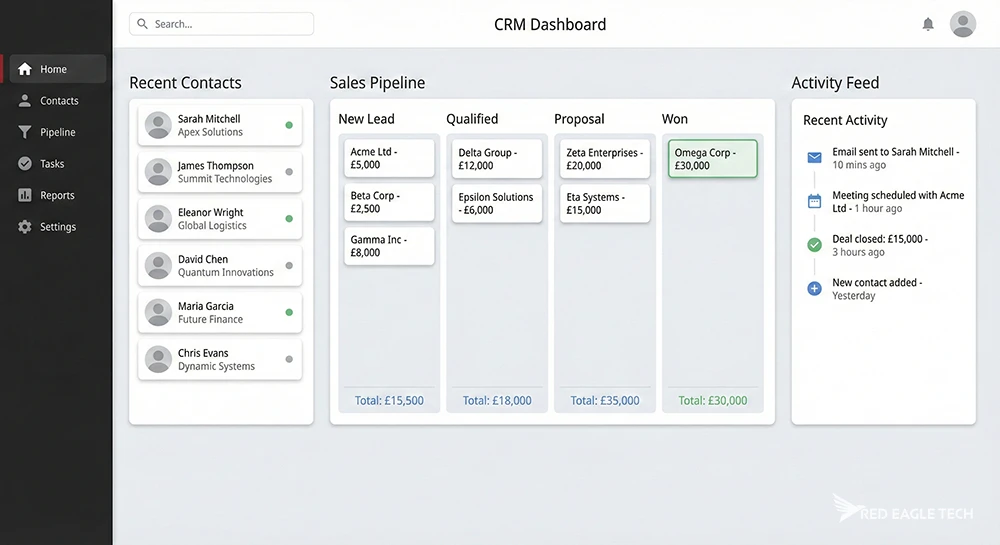Click the Won column header
Viewport: 1000px width, 545px height.
(675, 119)
